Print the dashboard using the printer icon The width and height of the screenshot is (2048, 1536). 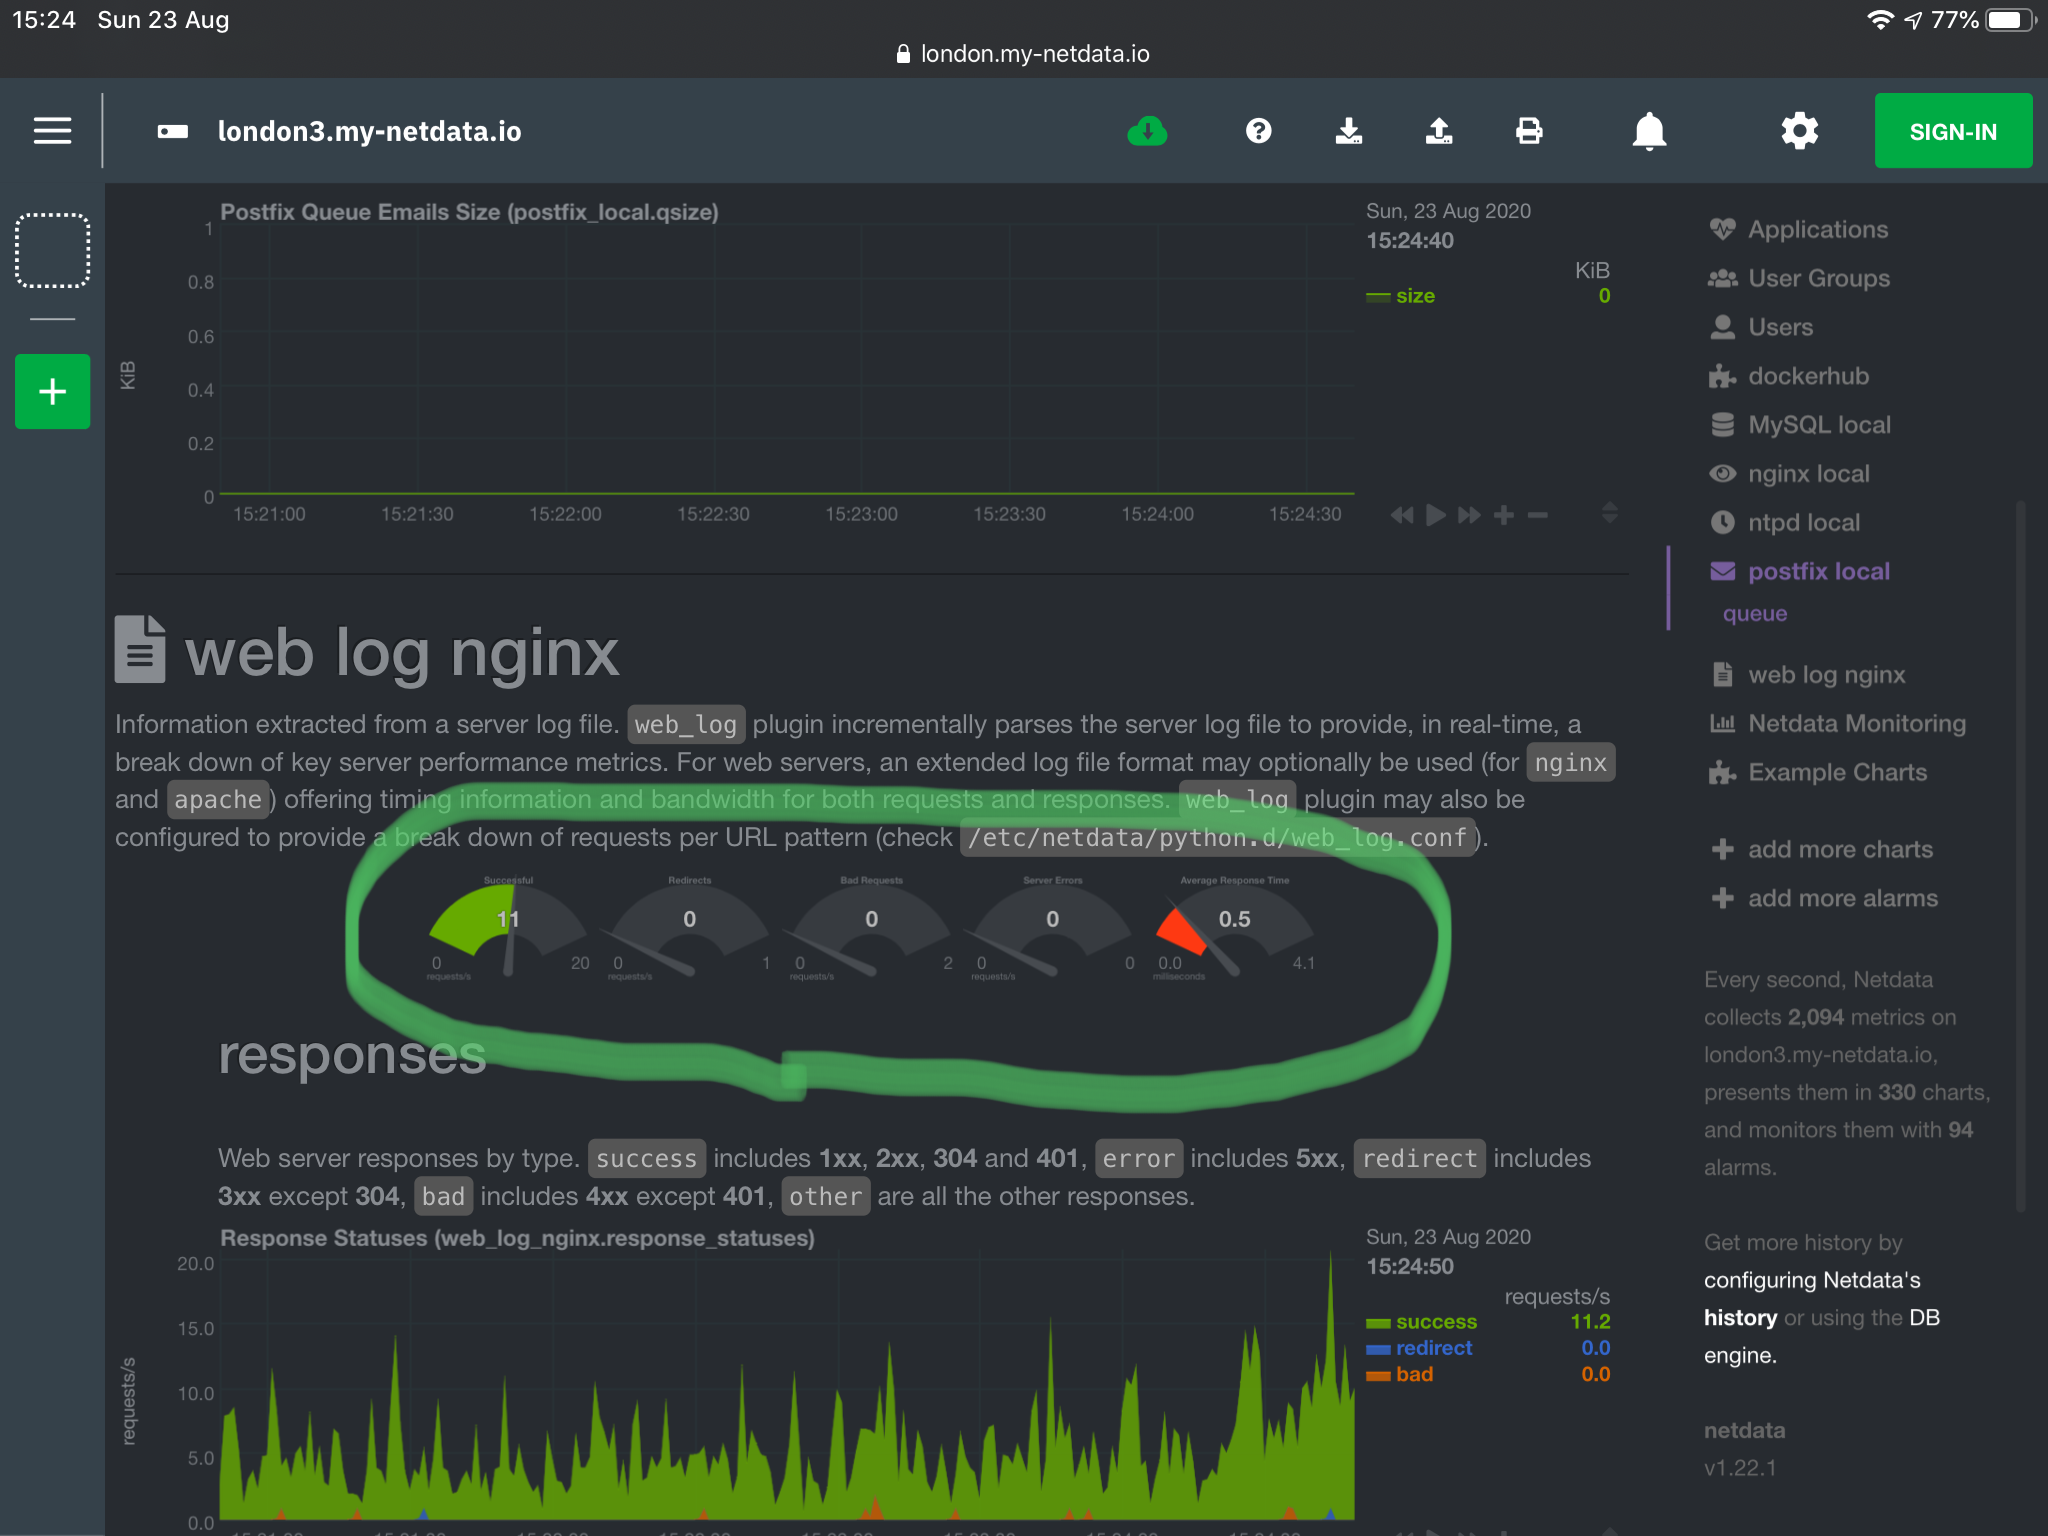coord(1530,131)
